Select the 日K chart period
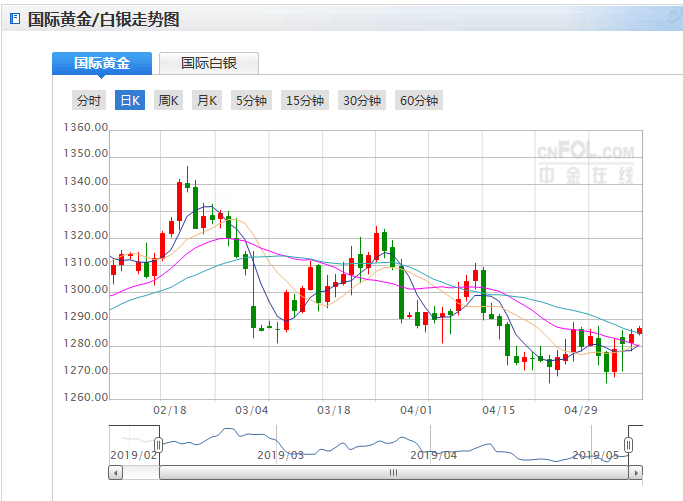683x501 pixels. point(130,101)
